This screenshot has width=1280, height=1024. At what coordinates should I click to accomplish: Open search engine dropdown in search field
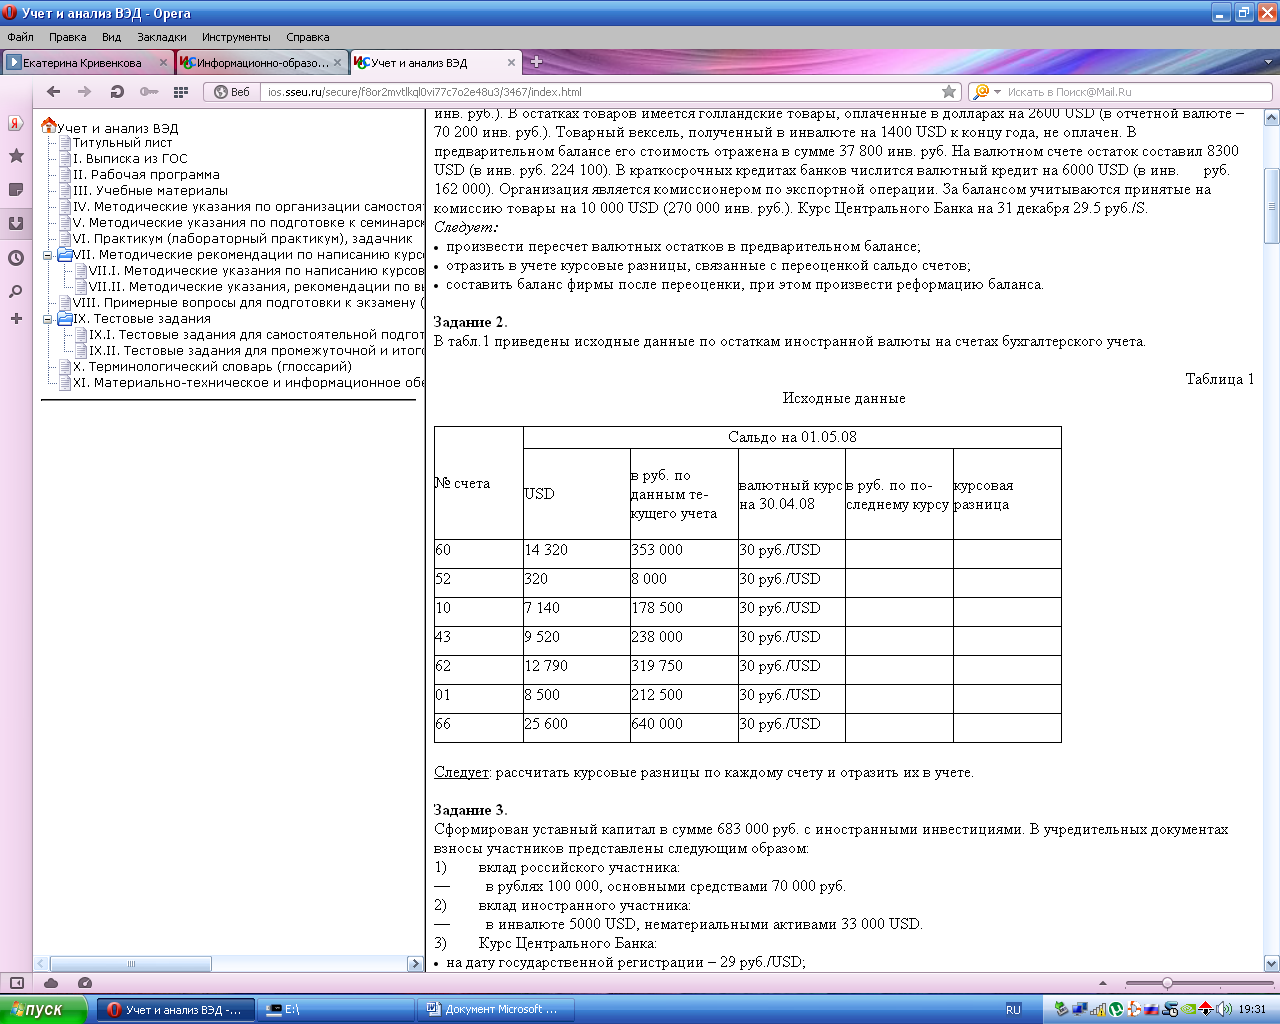(x=998, y=92)
